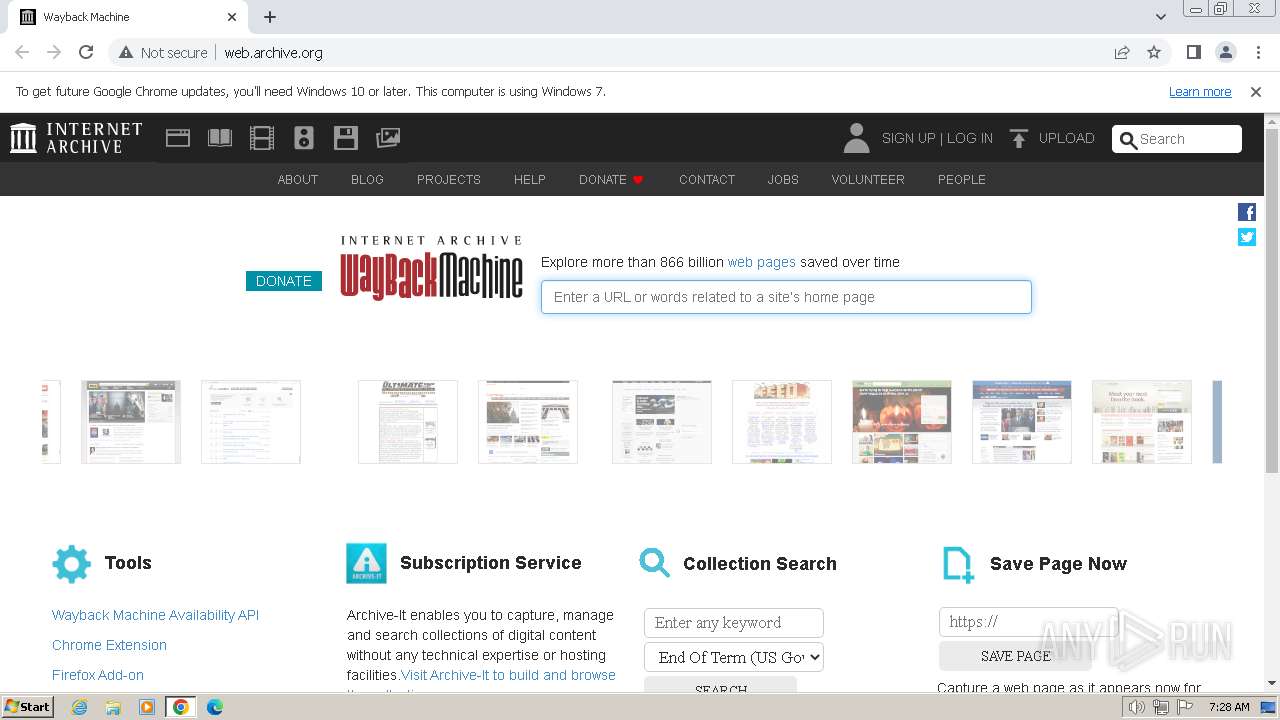1280x720 pixels.
Task: Open Chrome side panel
Action: tap(1194, 52)
